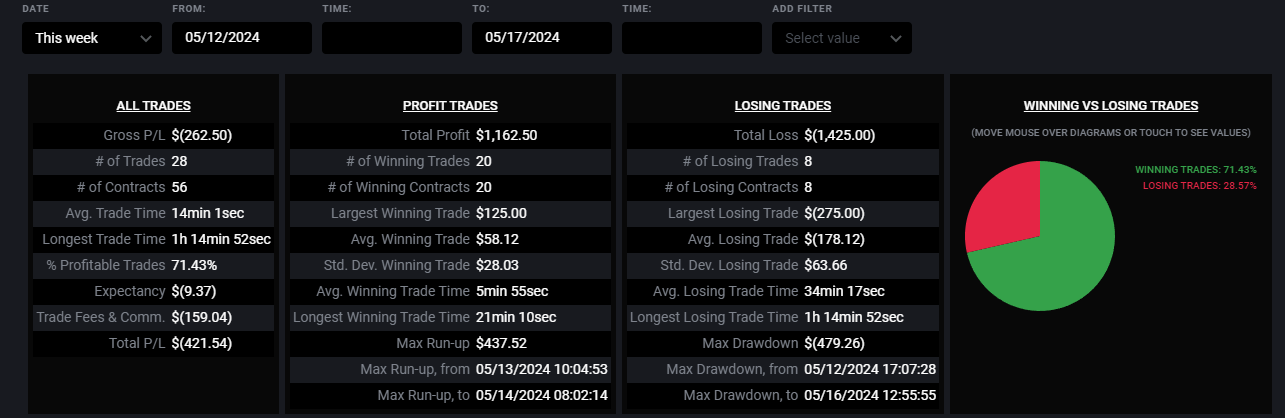The height and width of the screenshot is (418, 1285).
Task: Click the All Trades panel heading
Action: [x=153, y=105]
